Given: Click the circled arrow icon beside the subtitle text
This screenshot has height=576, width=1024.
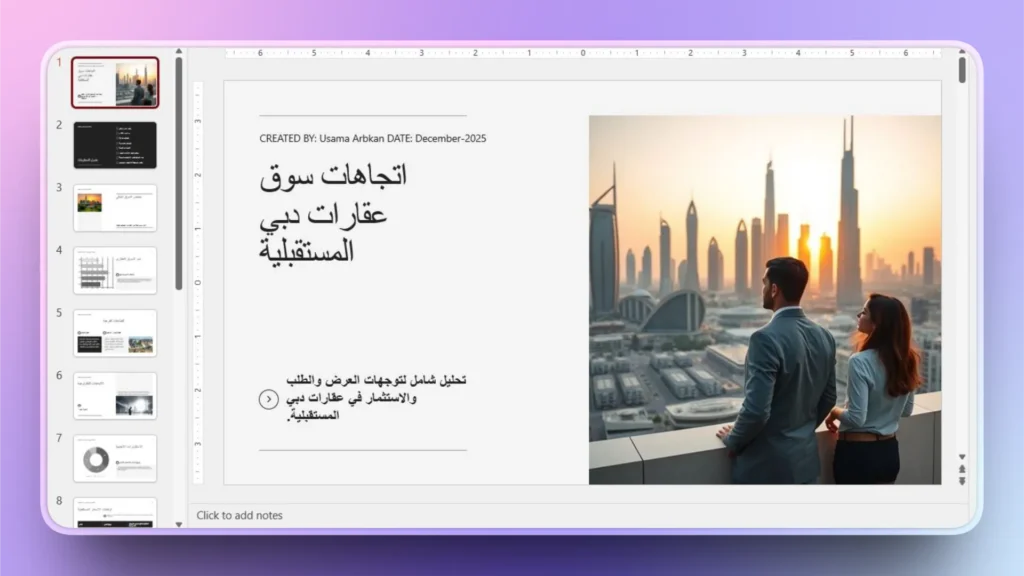Looking at the screenshot, I should coord(267,400).
